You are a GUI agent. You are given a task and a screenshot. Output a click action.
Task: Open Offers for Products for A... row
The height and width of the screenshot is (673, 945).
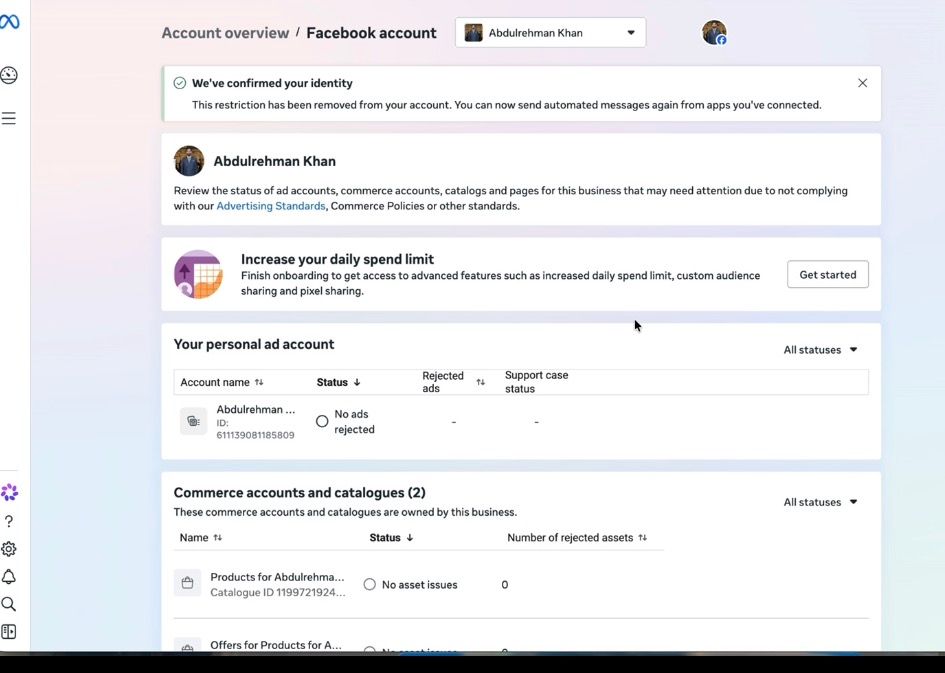276,645
